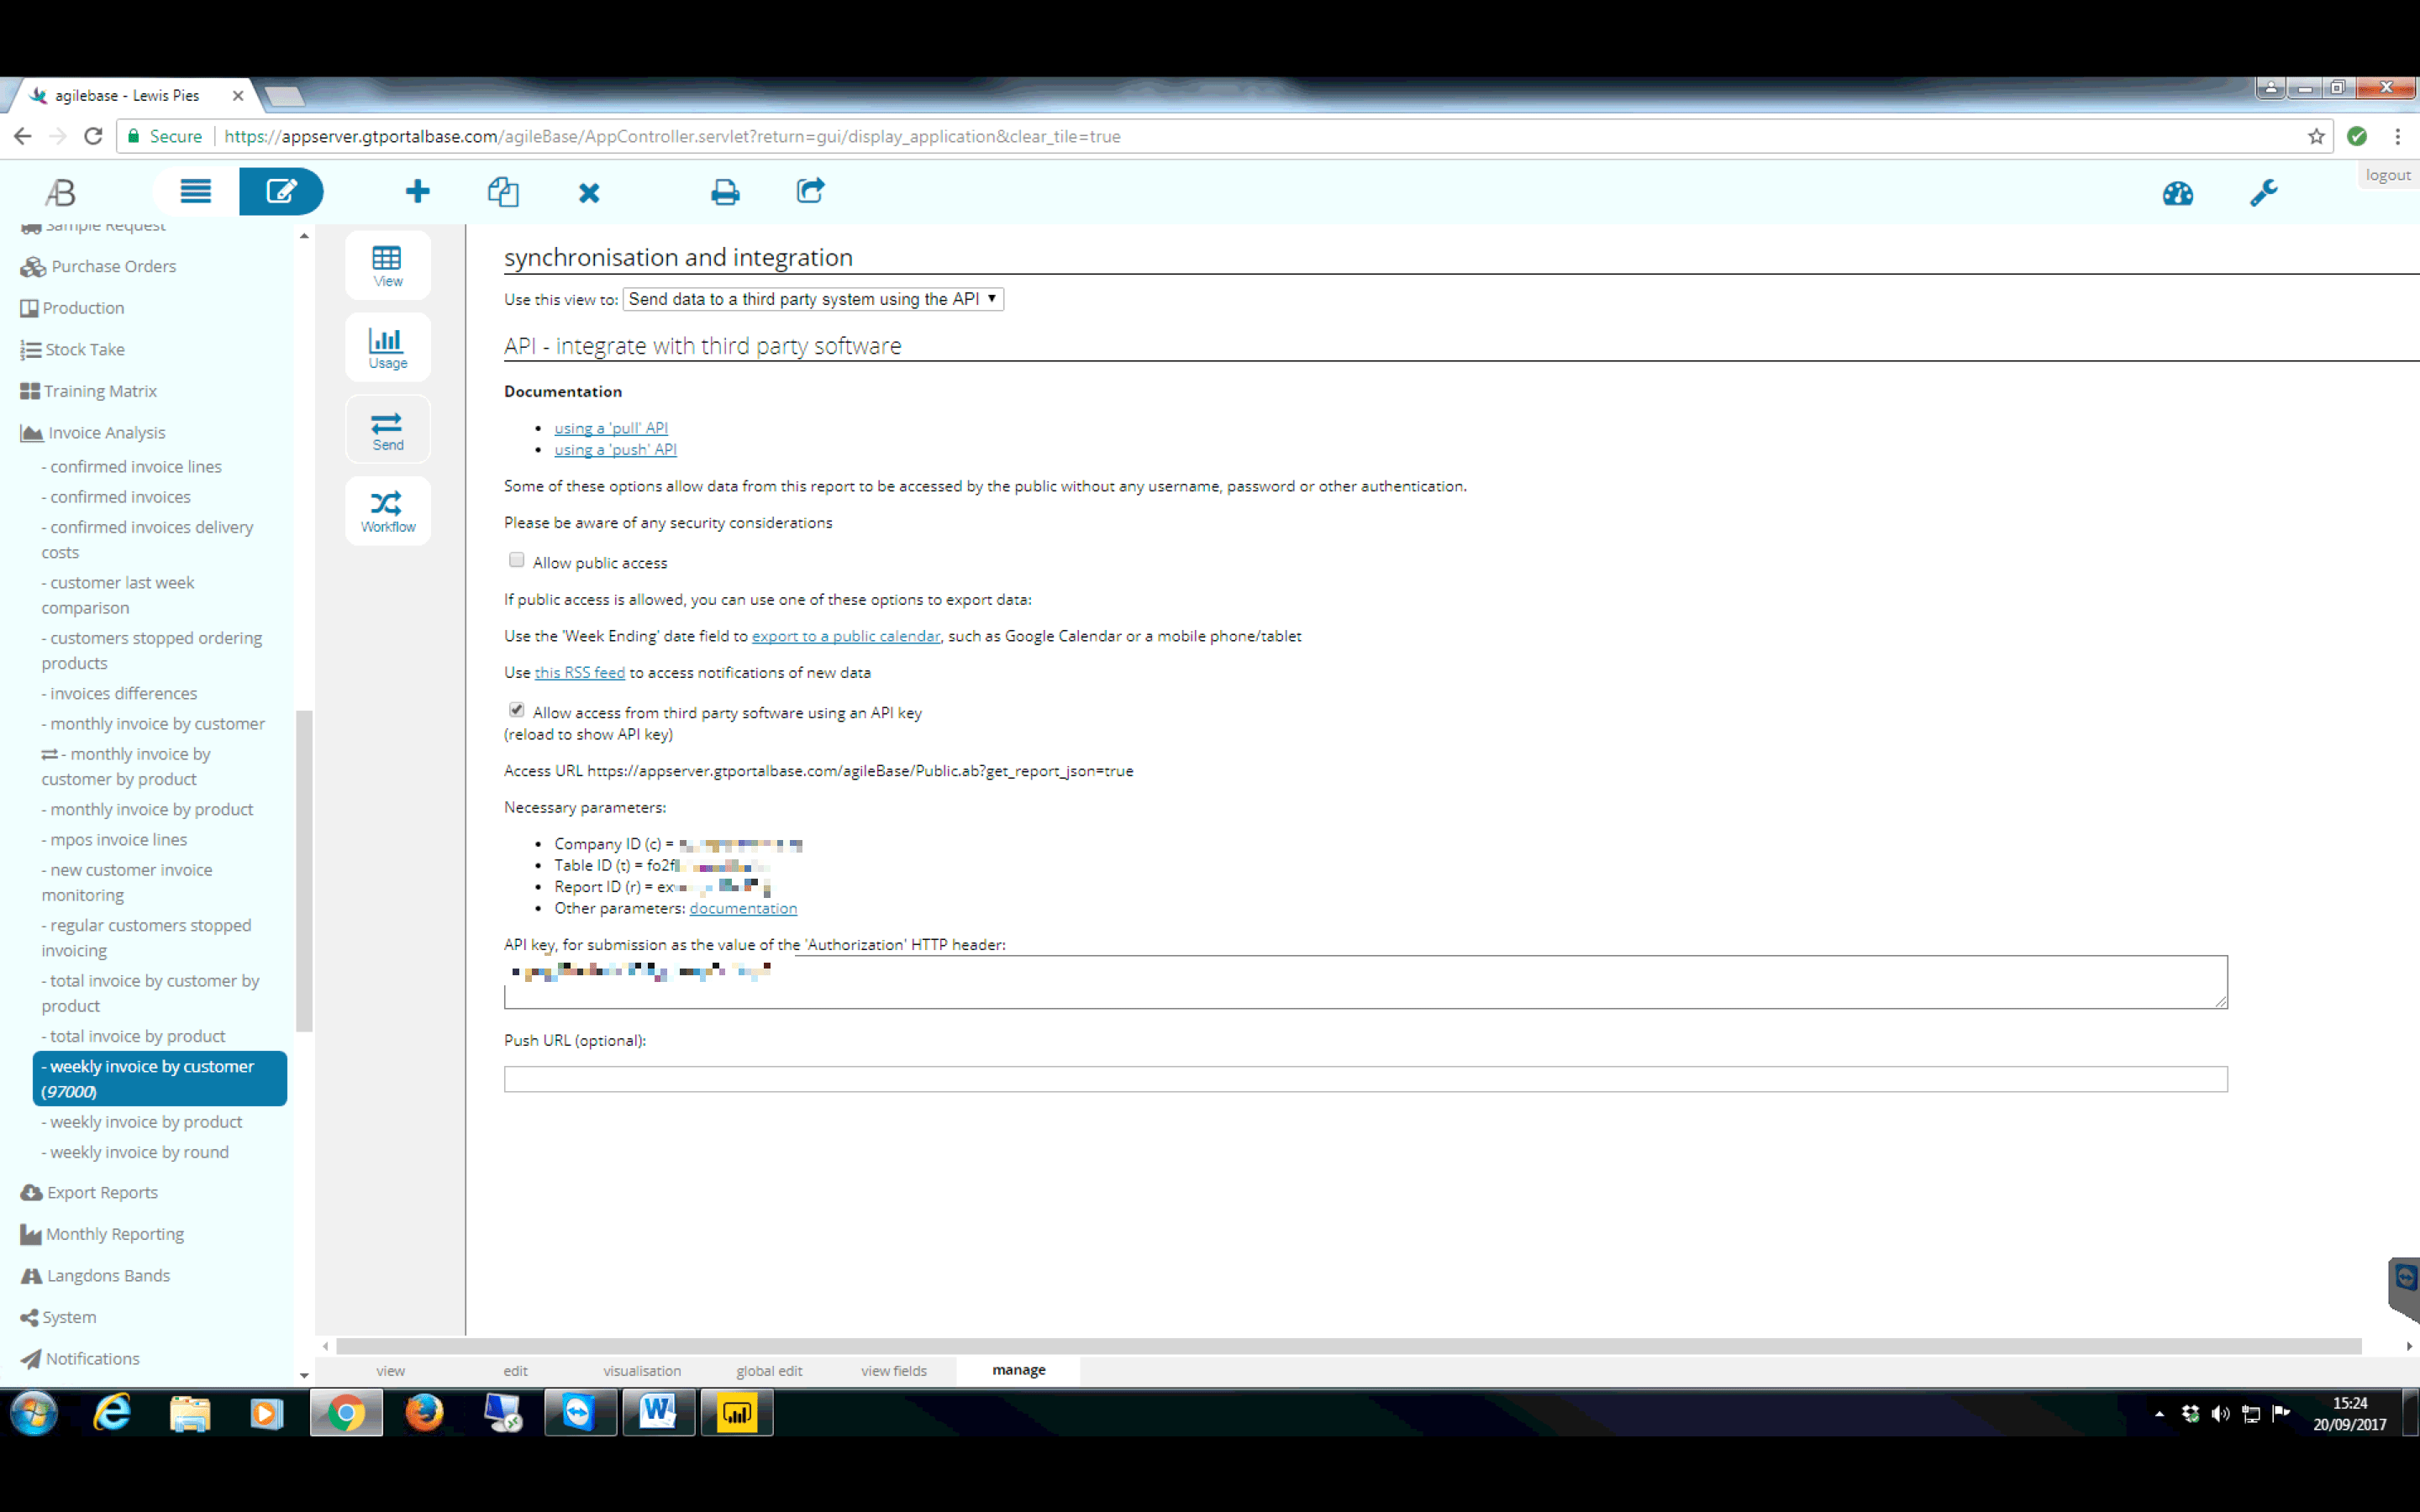Screen dimensions: 2420x1512
Task: Click the delete X icon in toolbar
Action: [589, 192]
